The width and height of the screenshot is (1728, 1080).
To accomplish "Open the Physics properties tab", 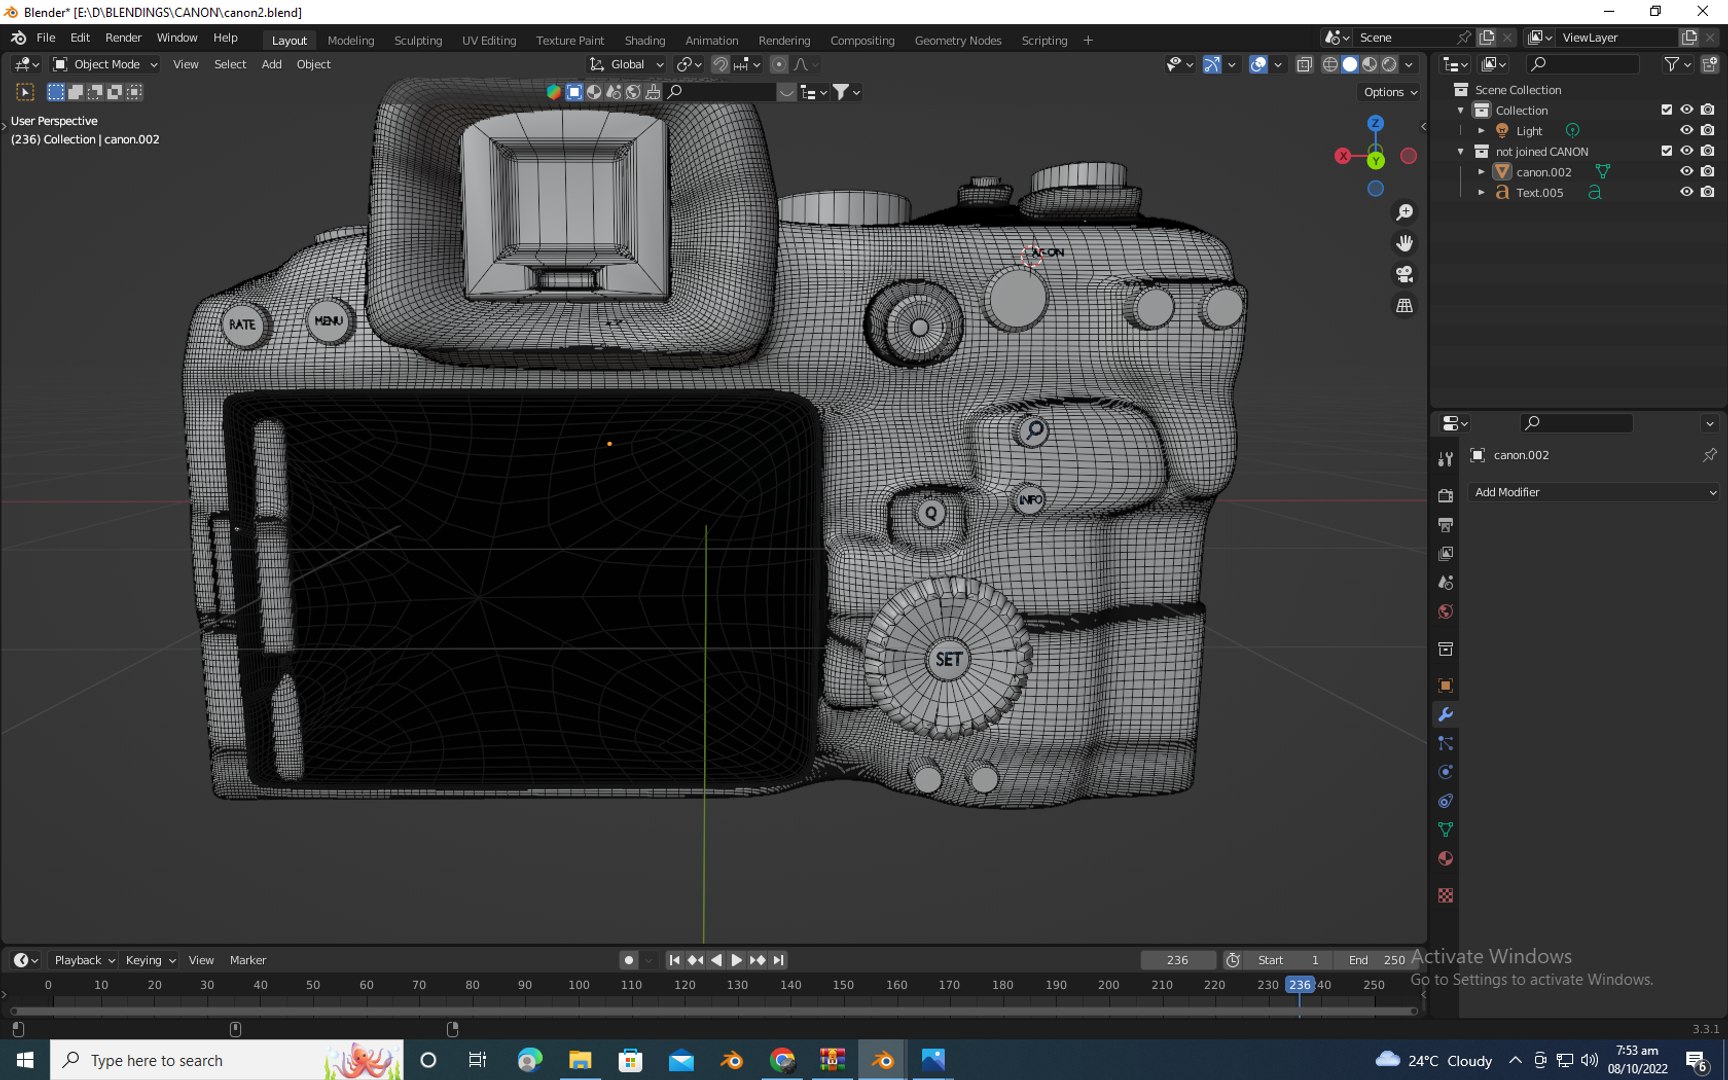I will [1445, 772].
